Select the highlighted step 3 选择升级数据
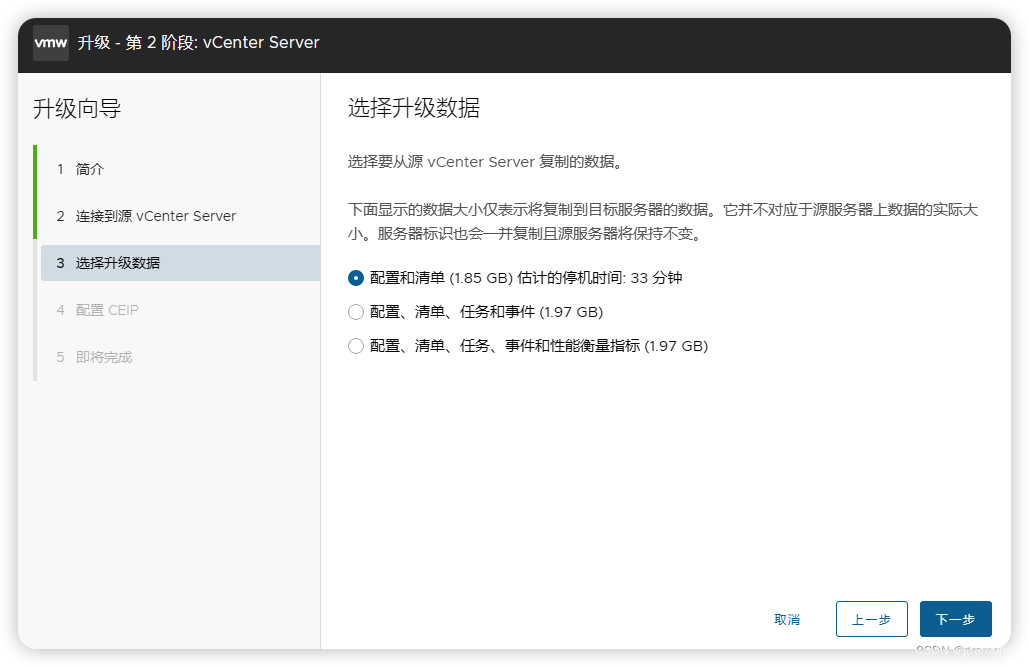Screen dimensions: 1029x667 coord(120,262)
